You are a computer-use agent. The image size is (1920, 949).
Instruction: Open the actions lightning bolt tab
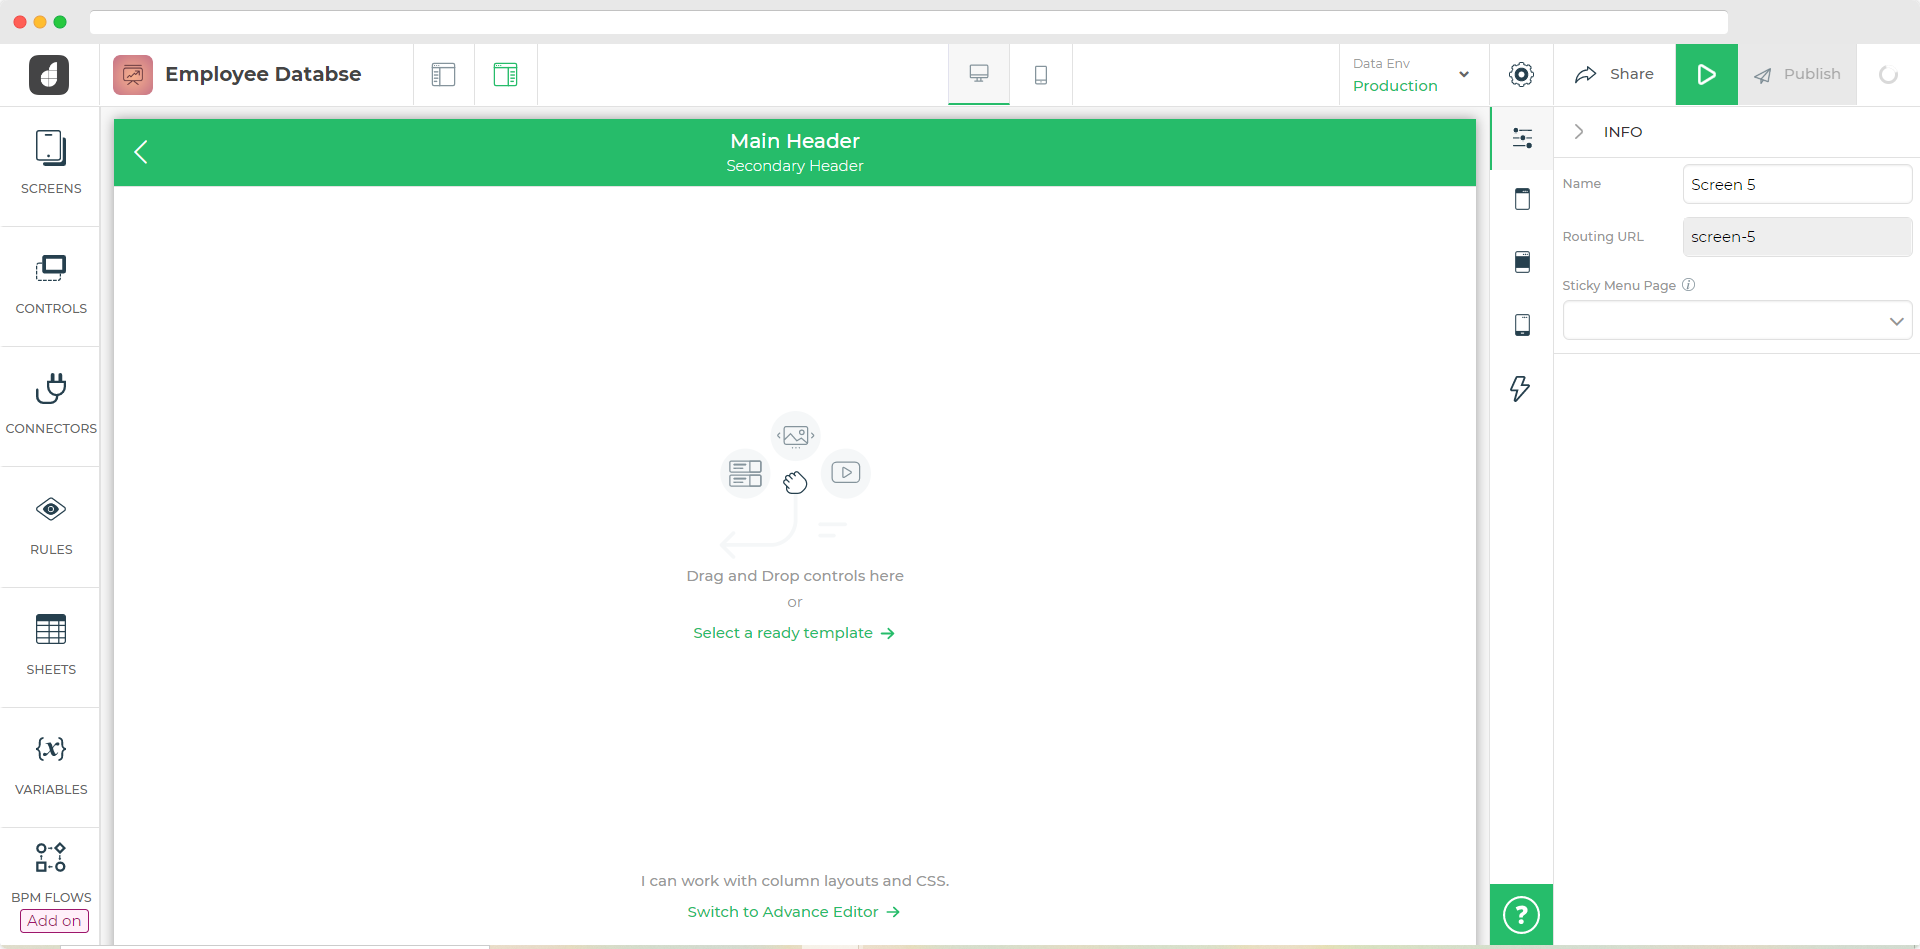[x=1521, y=388]
